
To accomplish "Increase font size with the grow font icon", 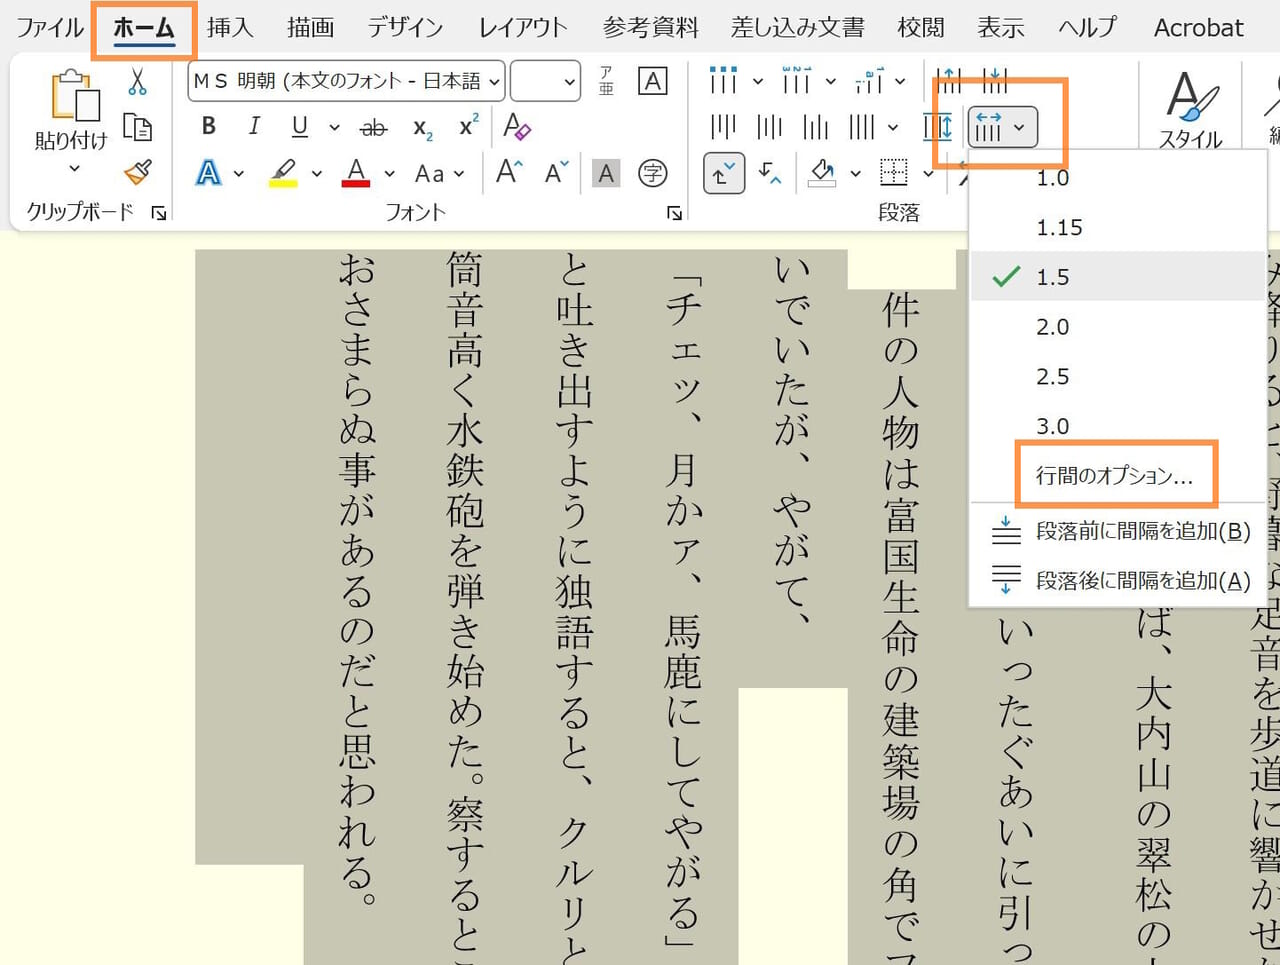I will coord(508,172).
